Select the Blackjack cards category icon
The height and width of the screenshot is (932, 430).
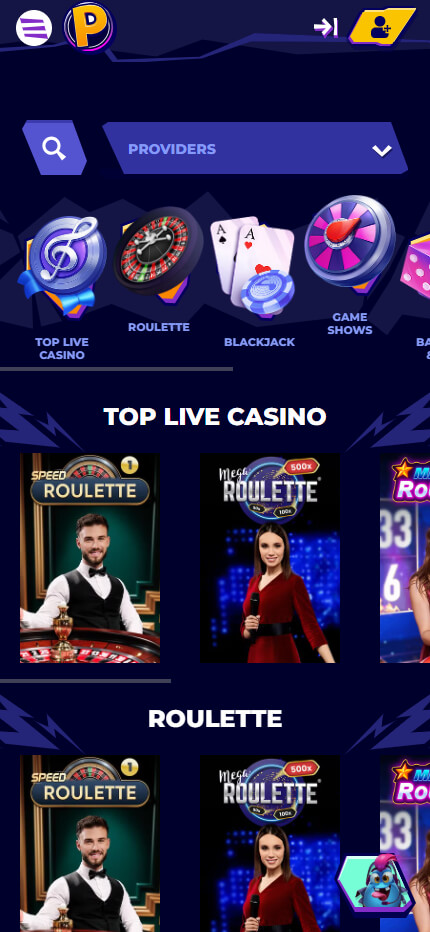pyautogui.click(x=253, y=263)
